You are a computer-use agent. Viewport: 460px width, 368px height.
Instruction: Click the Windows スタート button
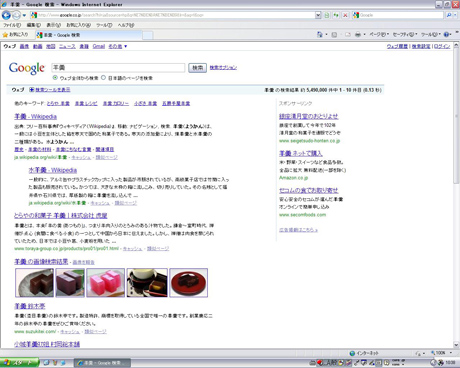19,363
